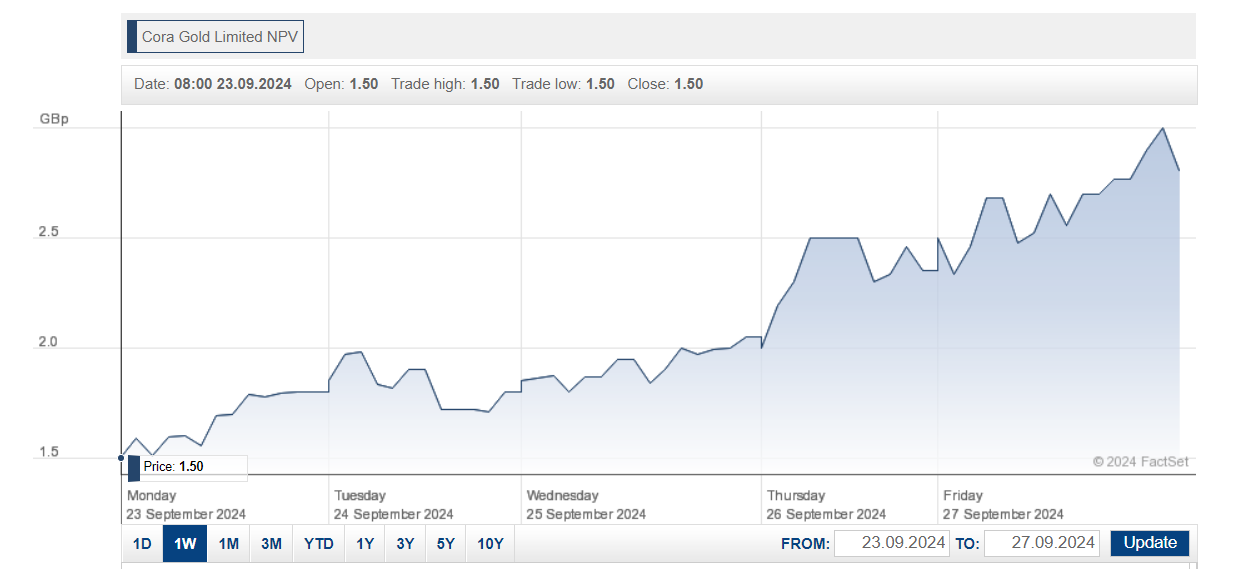Show the YTD price range

319,543
